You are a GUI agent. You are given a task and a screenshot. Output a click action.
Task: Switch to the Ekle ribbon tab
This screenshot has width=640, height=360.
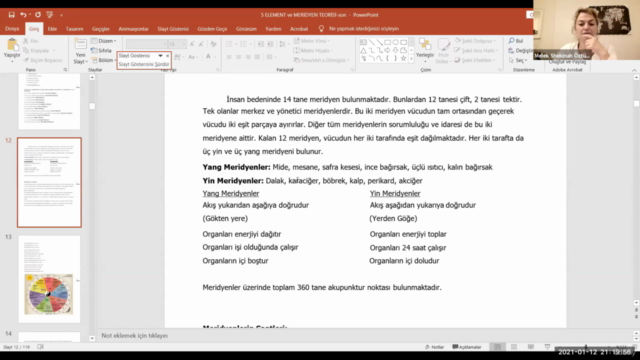pyautogui.click(x=52, y=29)
